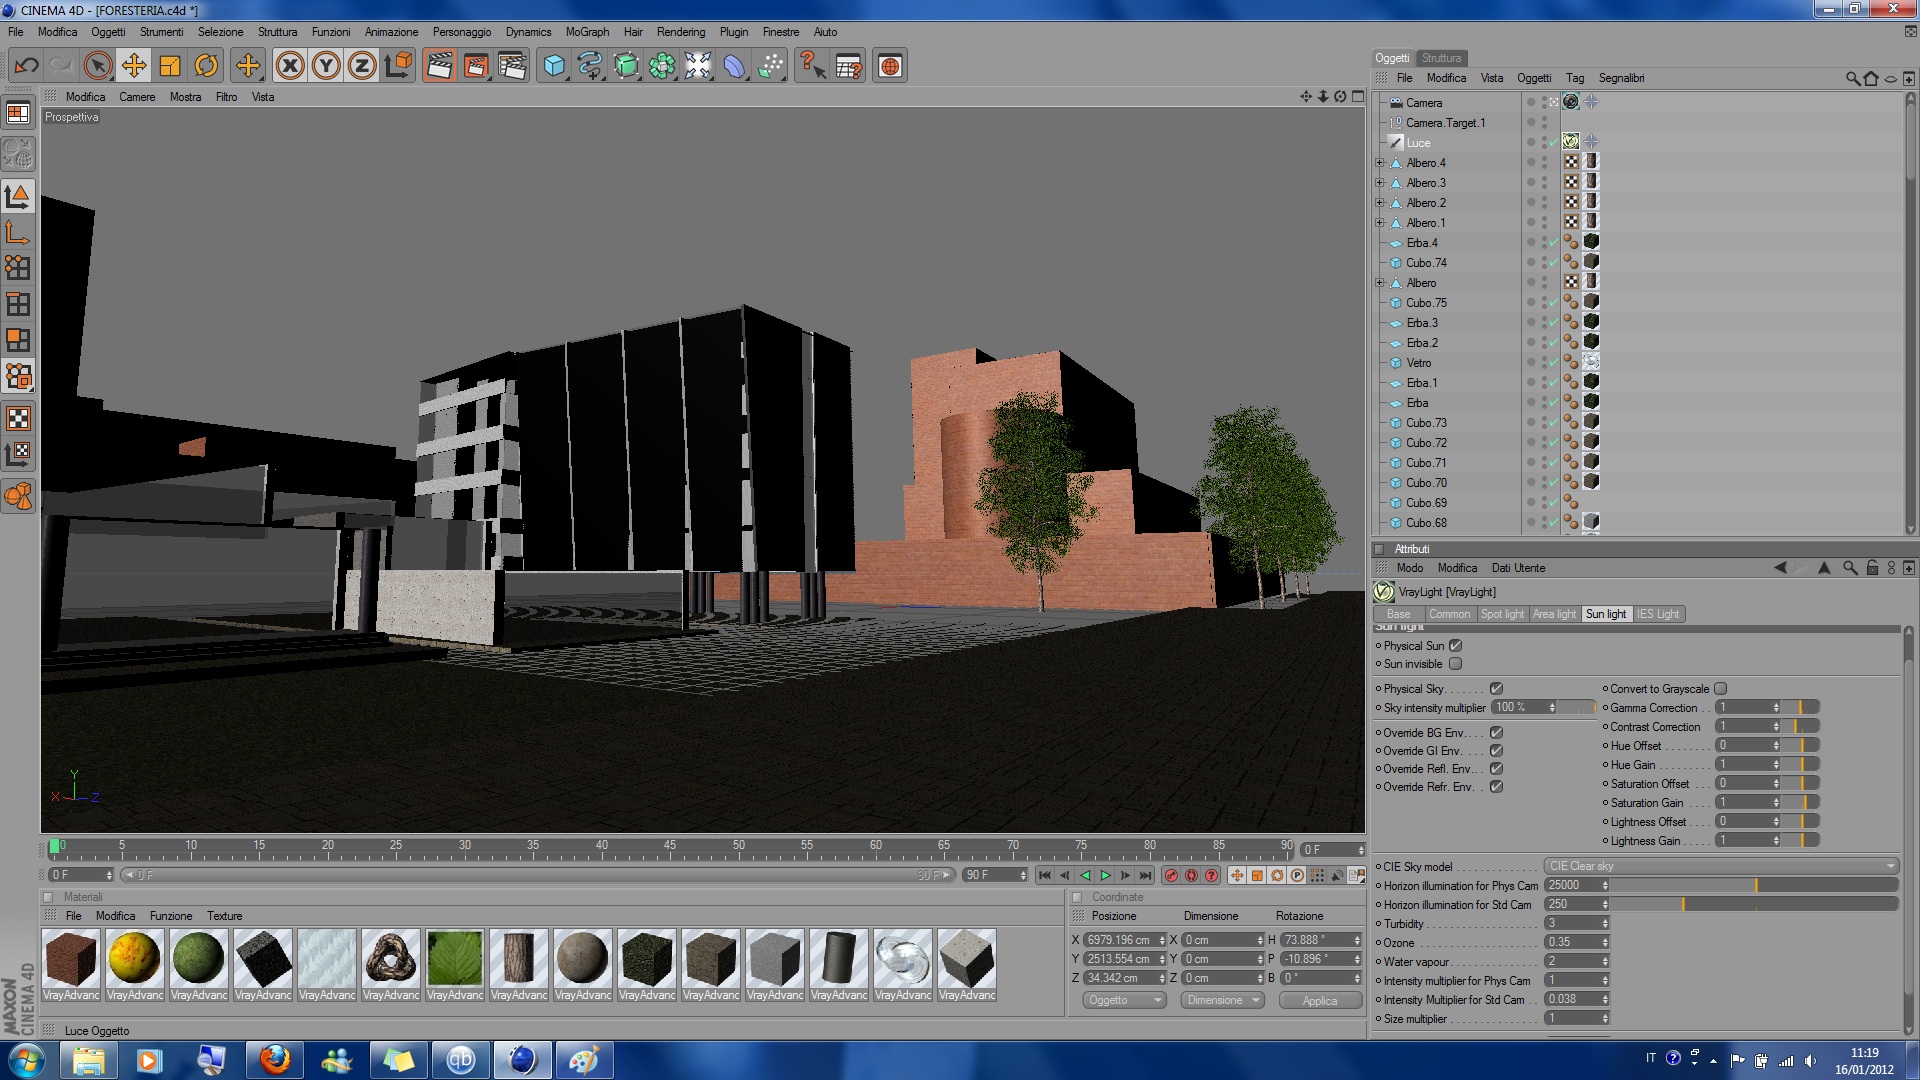This screenshot has height=1080, width=1920.
Task: Click the Applica button
Action: [1319, 1000]
